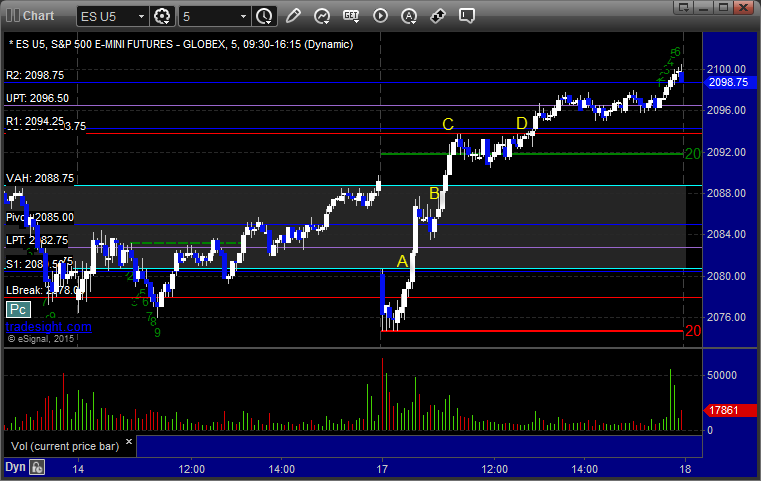Click the play replay button icon
Viewport: 761px width, 481px height.
click(x=380, y=16)
